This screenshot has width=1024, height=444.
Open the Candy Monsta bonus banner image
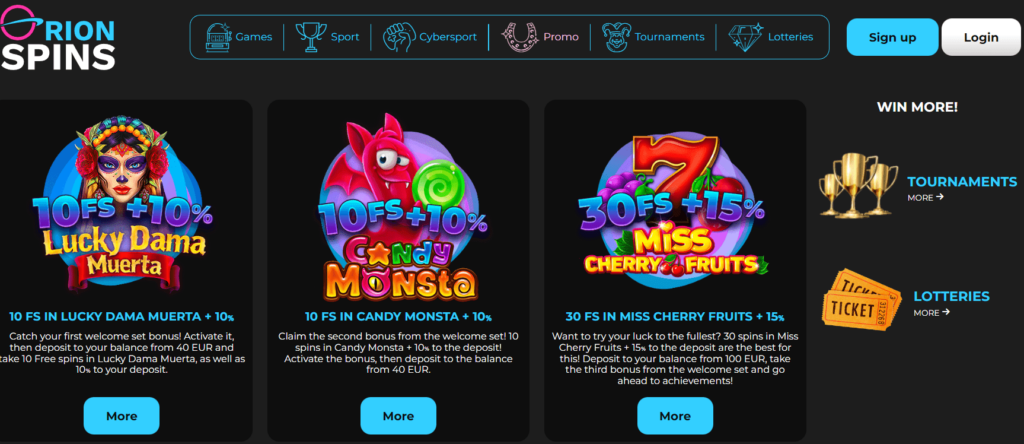coord(399,206)
